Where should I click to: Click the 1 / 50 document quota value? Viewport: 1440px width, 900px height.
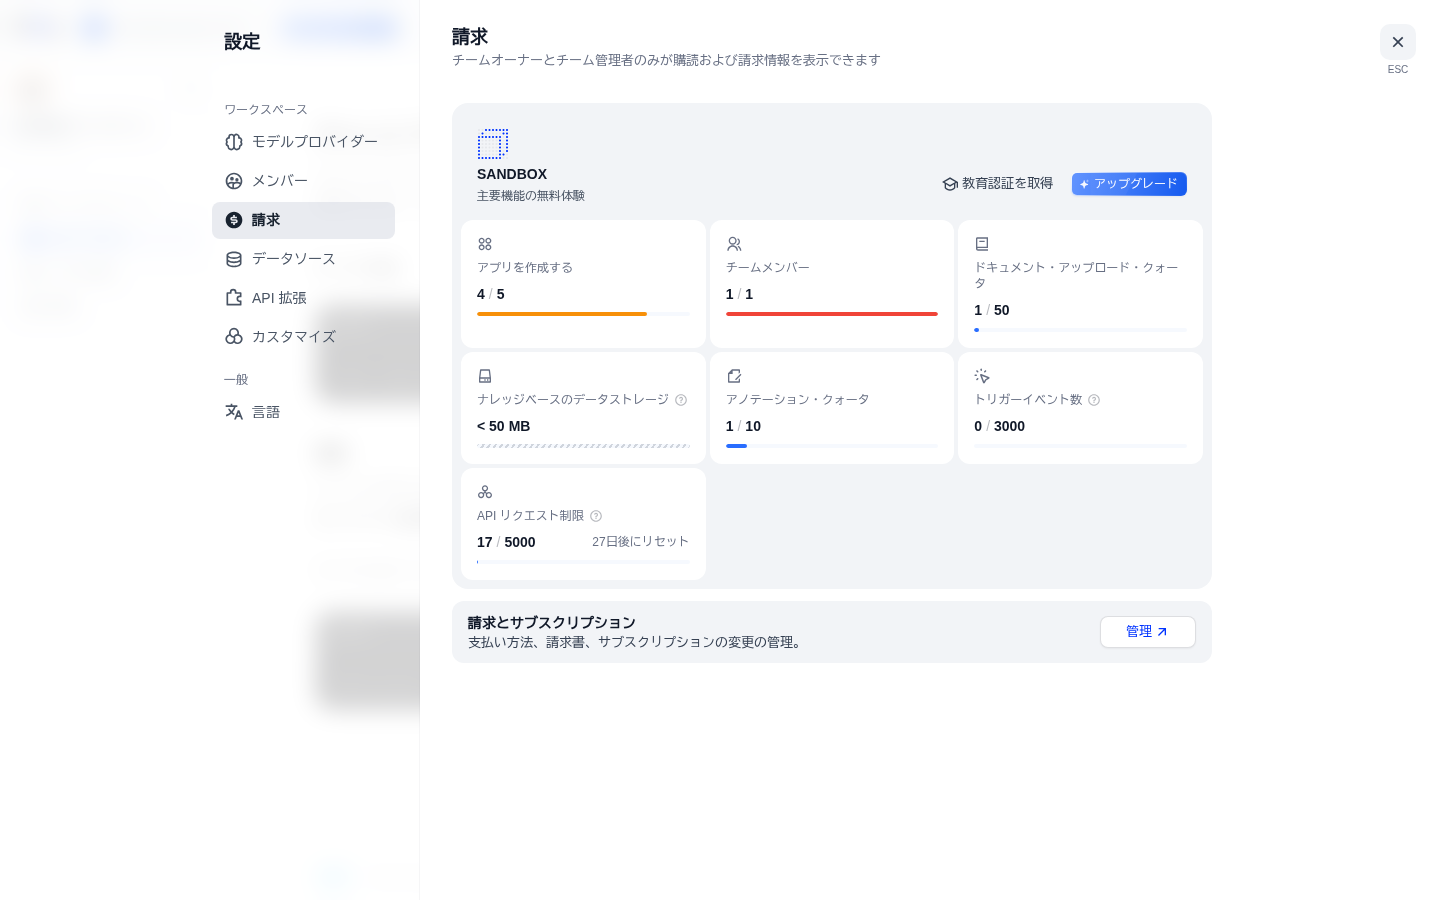[x=992, y=310]
